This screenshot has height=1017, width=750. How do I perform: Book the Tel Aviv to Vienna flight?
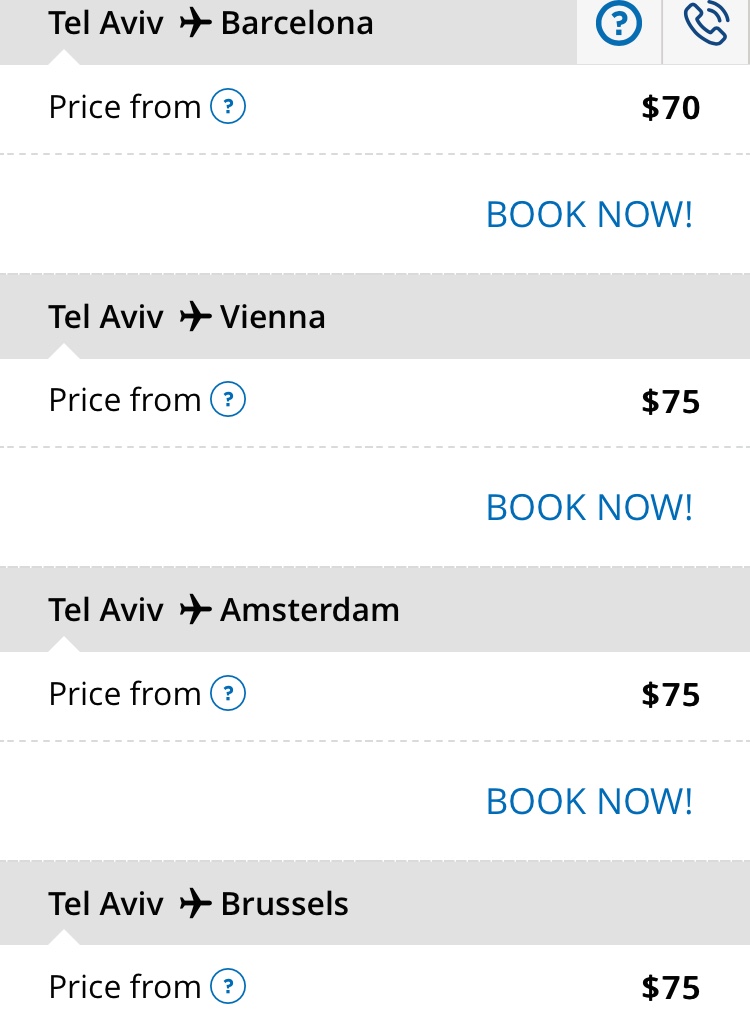tap(589, 507)
